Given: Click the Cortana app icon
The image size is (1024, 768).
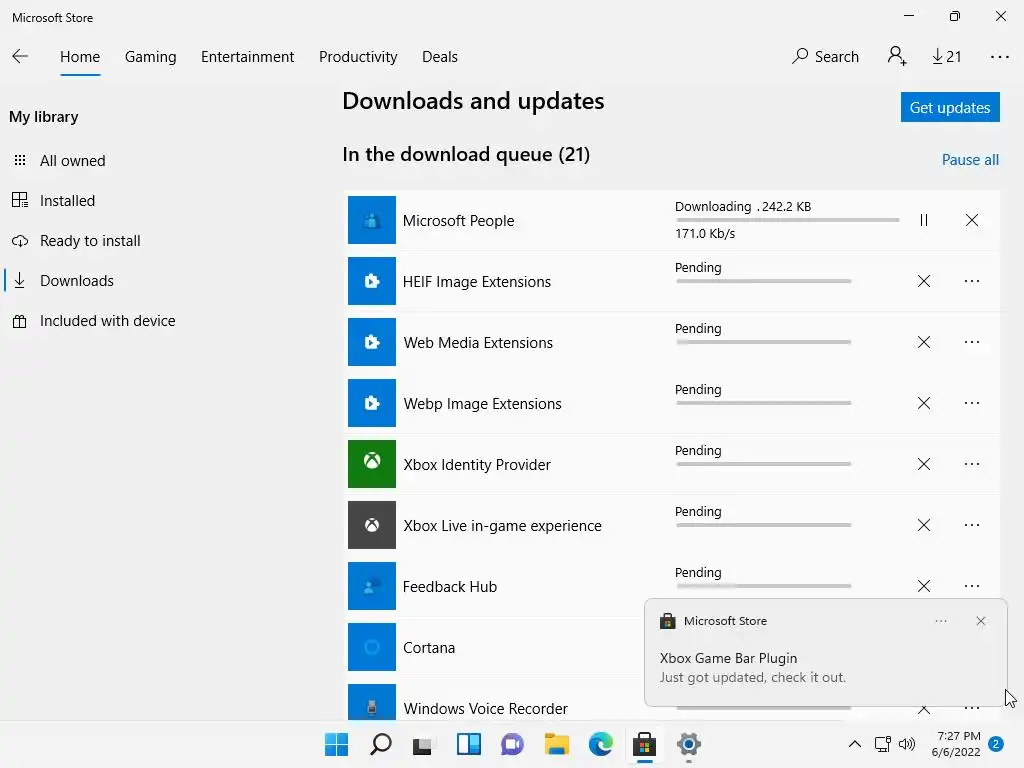Looking at the screenshot, I should point(372,647).
